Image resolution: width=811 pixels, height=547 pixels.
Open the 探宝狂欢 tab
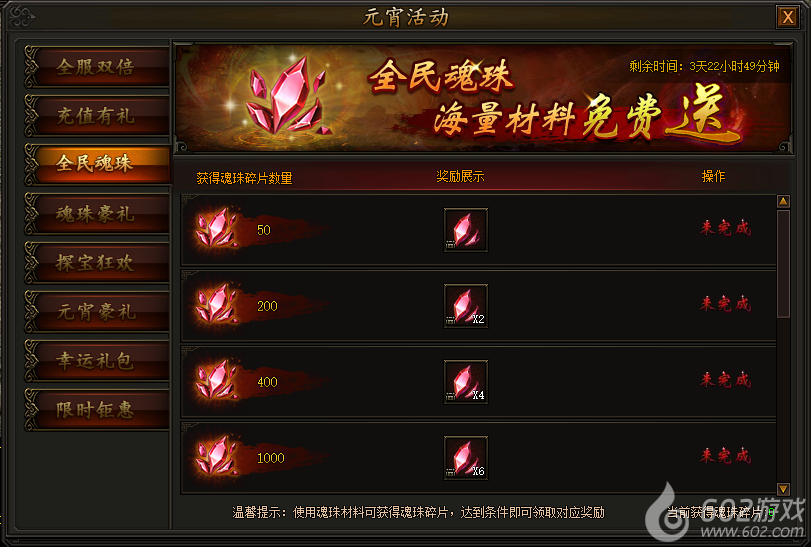tap(97, 263)
